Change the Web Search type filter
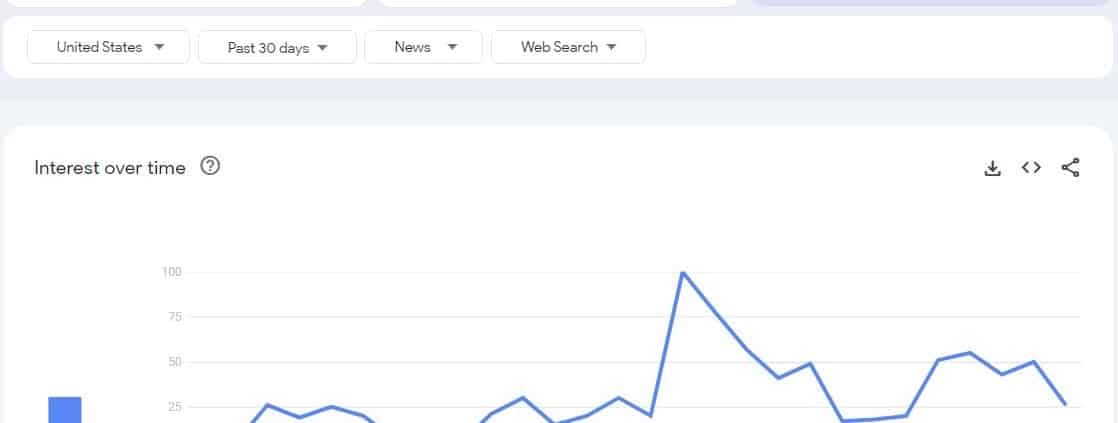This screenshot has height=423, width=1118. coord(568,47)
